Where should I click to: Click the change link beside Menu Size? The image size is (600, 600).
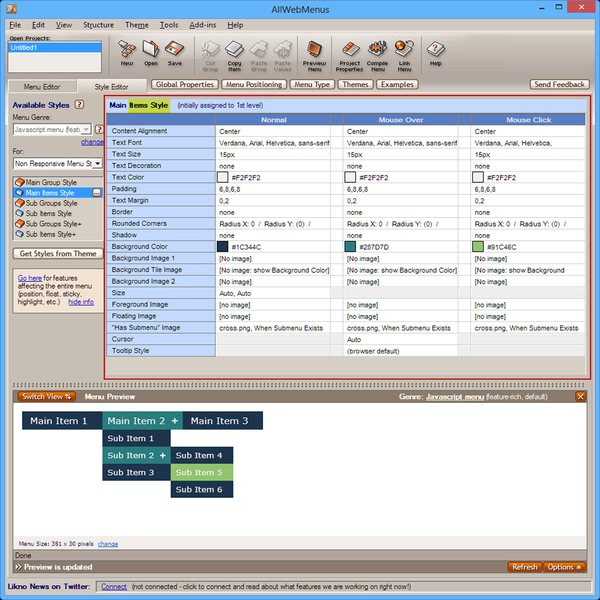(108, 544)
